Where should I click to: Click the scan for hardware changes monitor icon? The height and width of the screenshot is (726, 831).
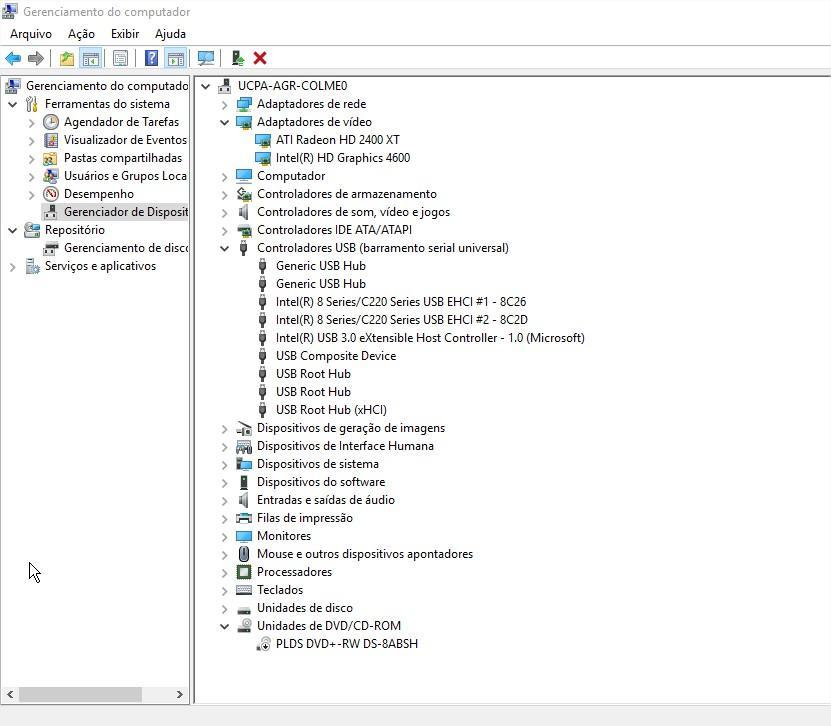[x=206, y=58]
